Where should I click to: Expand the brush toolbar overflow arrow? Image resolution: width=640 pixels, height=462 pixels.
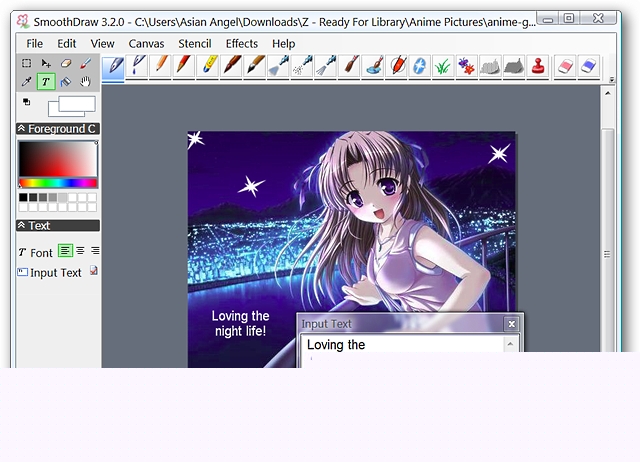tap(611, 80)
